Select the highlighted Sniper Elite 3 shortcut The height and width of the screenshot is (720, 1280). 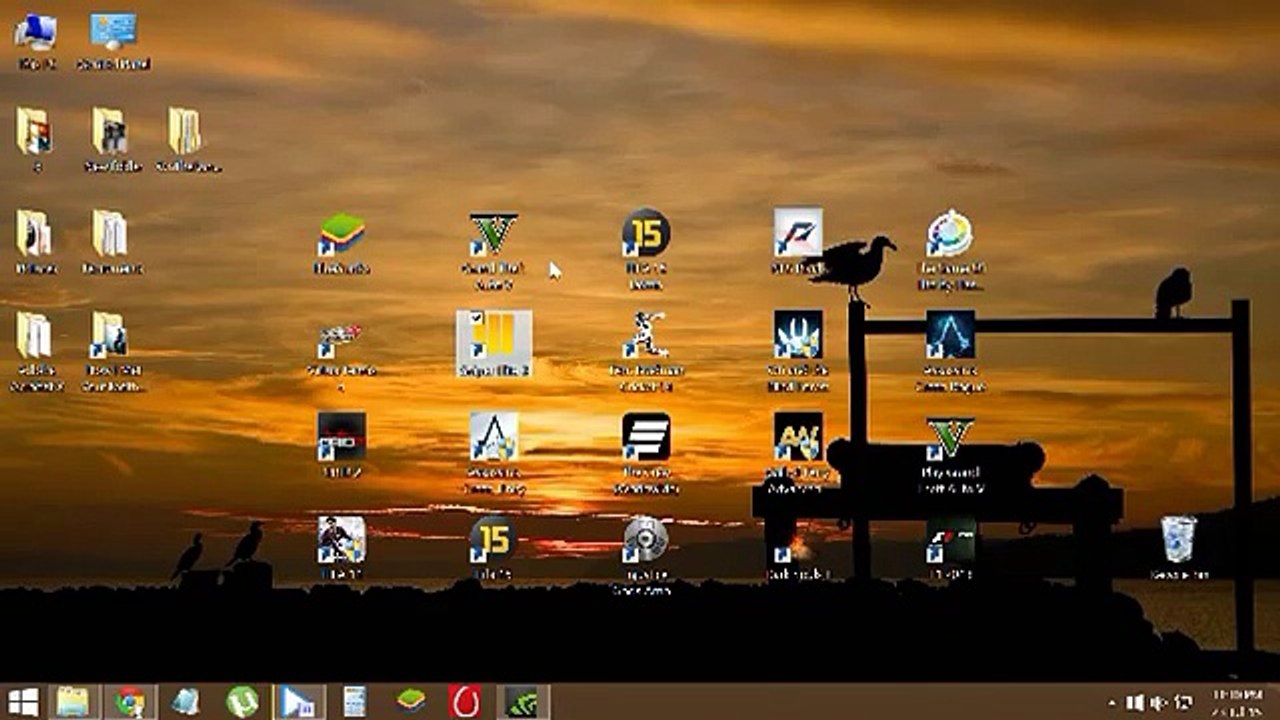tap(494, 344)
